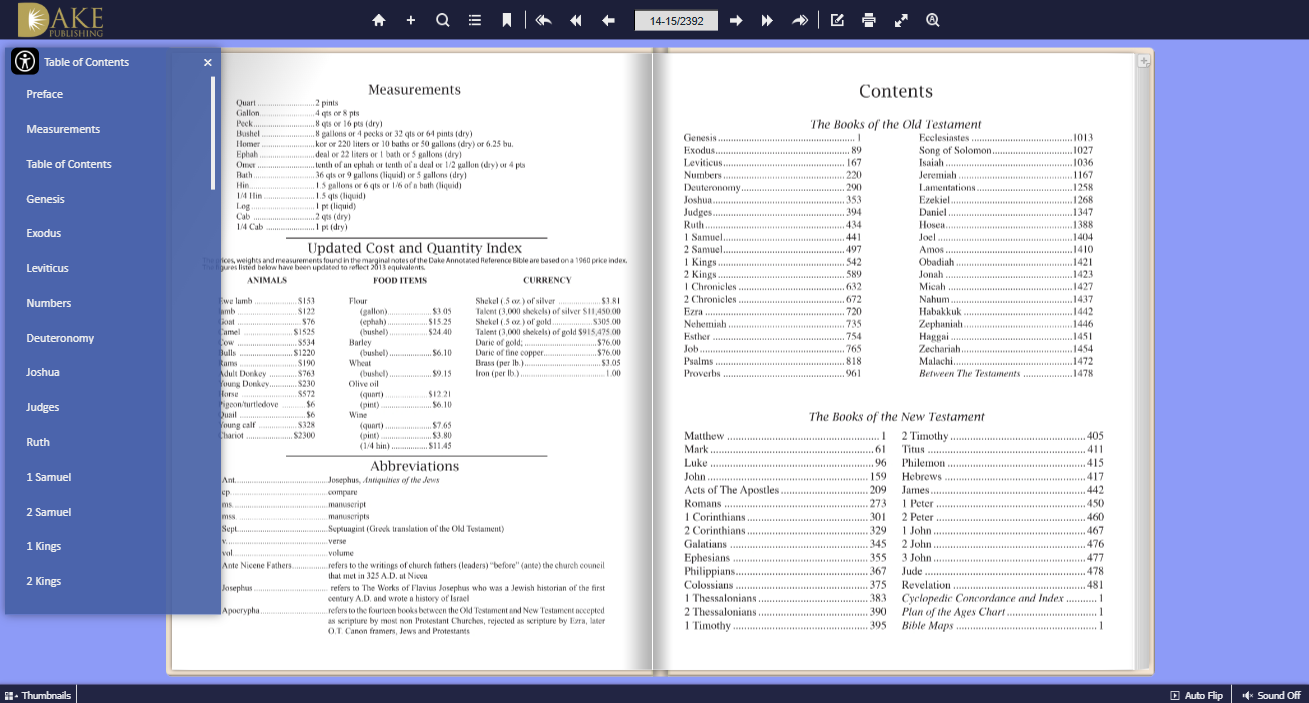Click Isaiah on the Contents page
The width and height of the screenshot is (1309, 703).
click(1006, 162)
